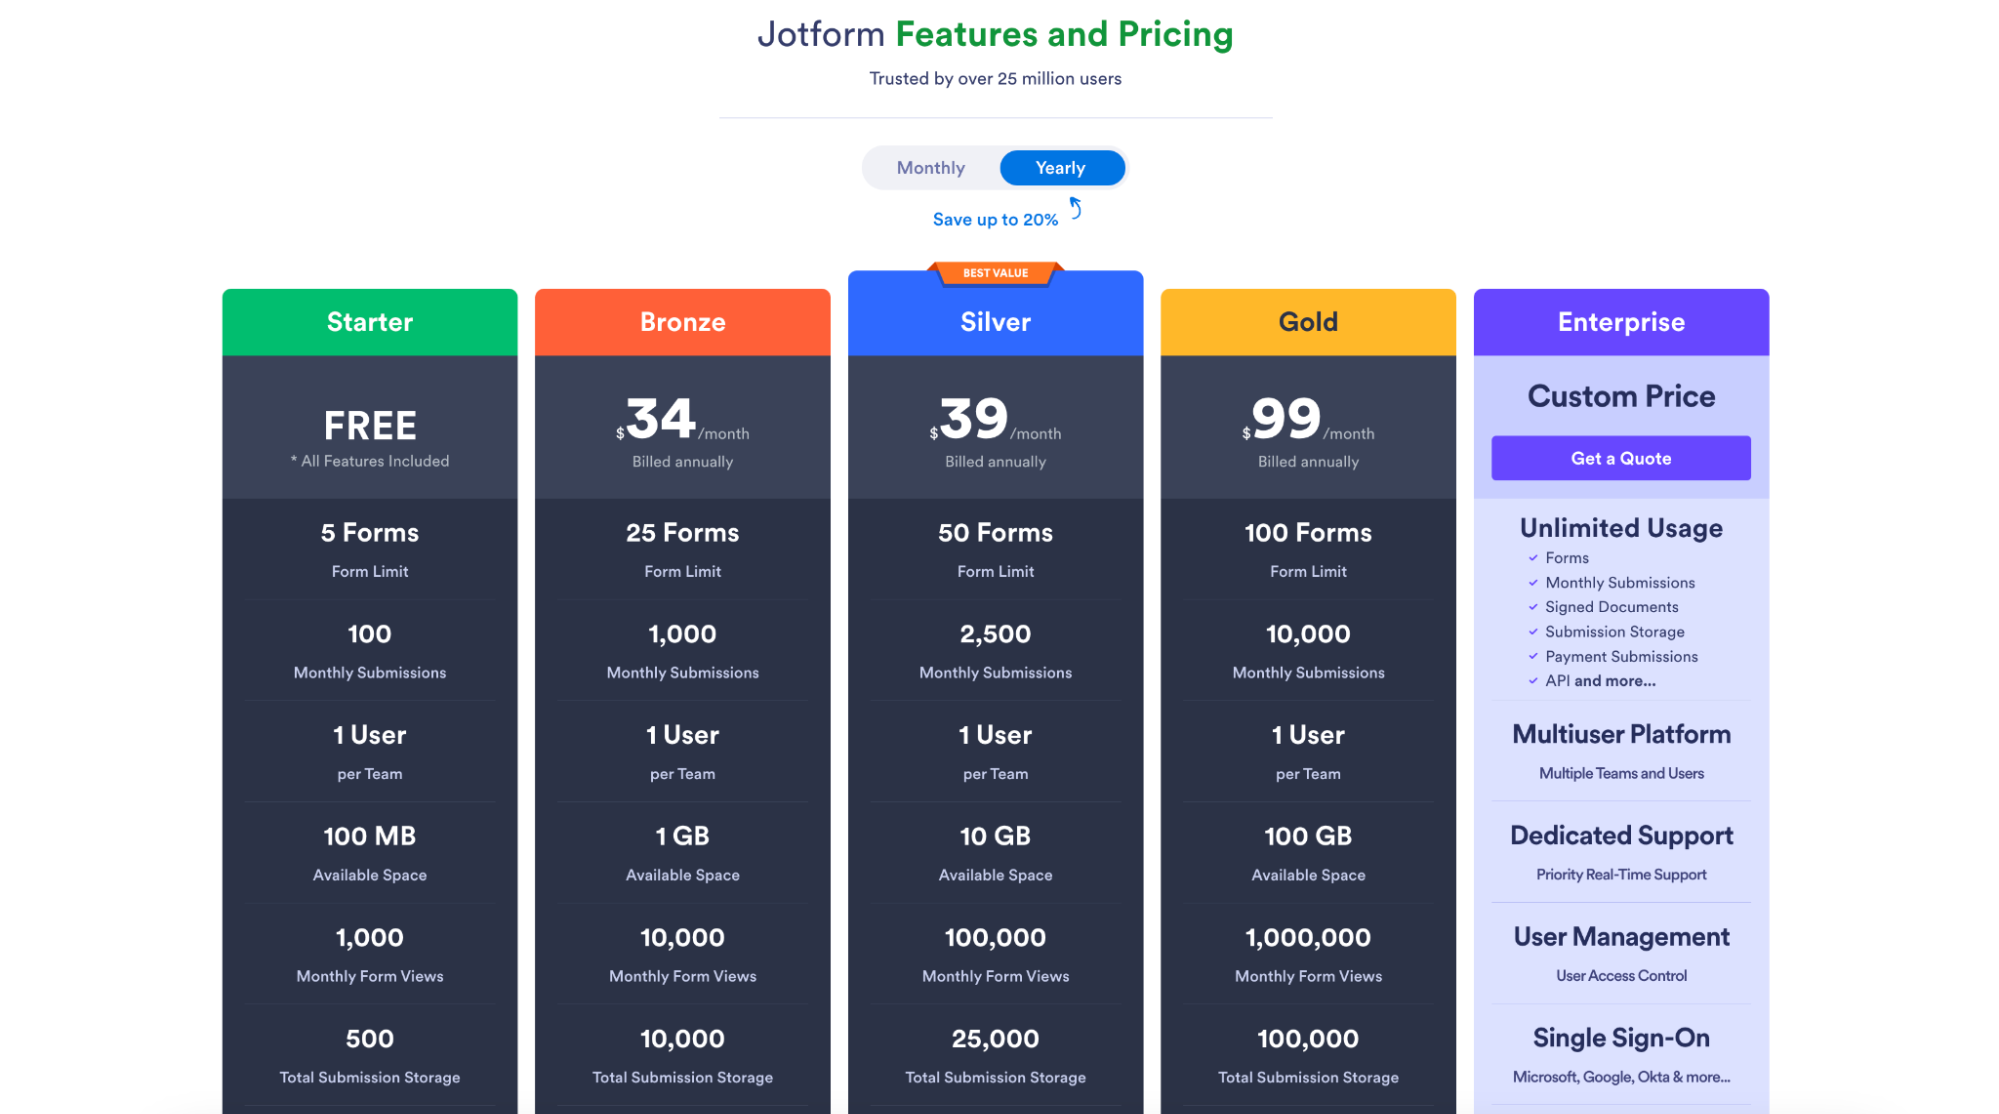Click the API and more checkmark icon

tap(1533, 681)
